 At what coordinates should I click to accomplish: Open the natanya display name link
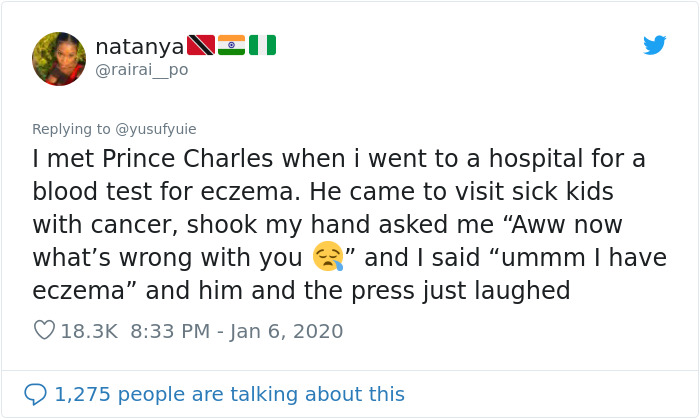(139, 46)
